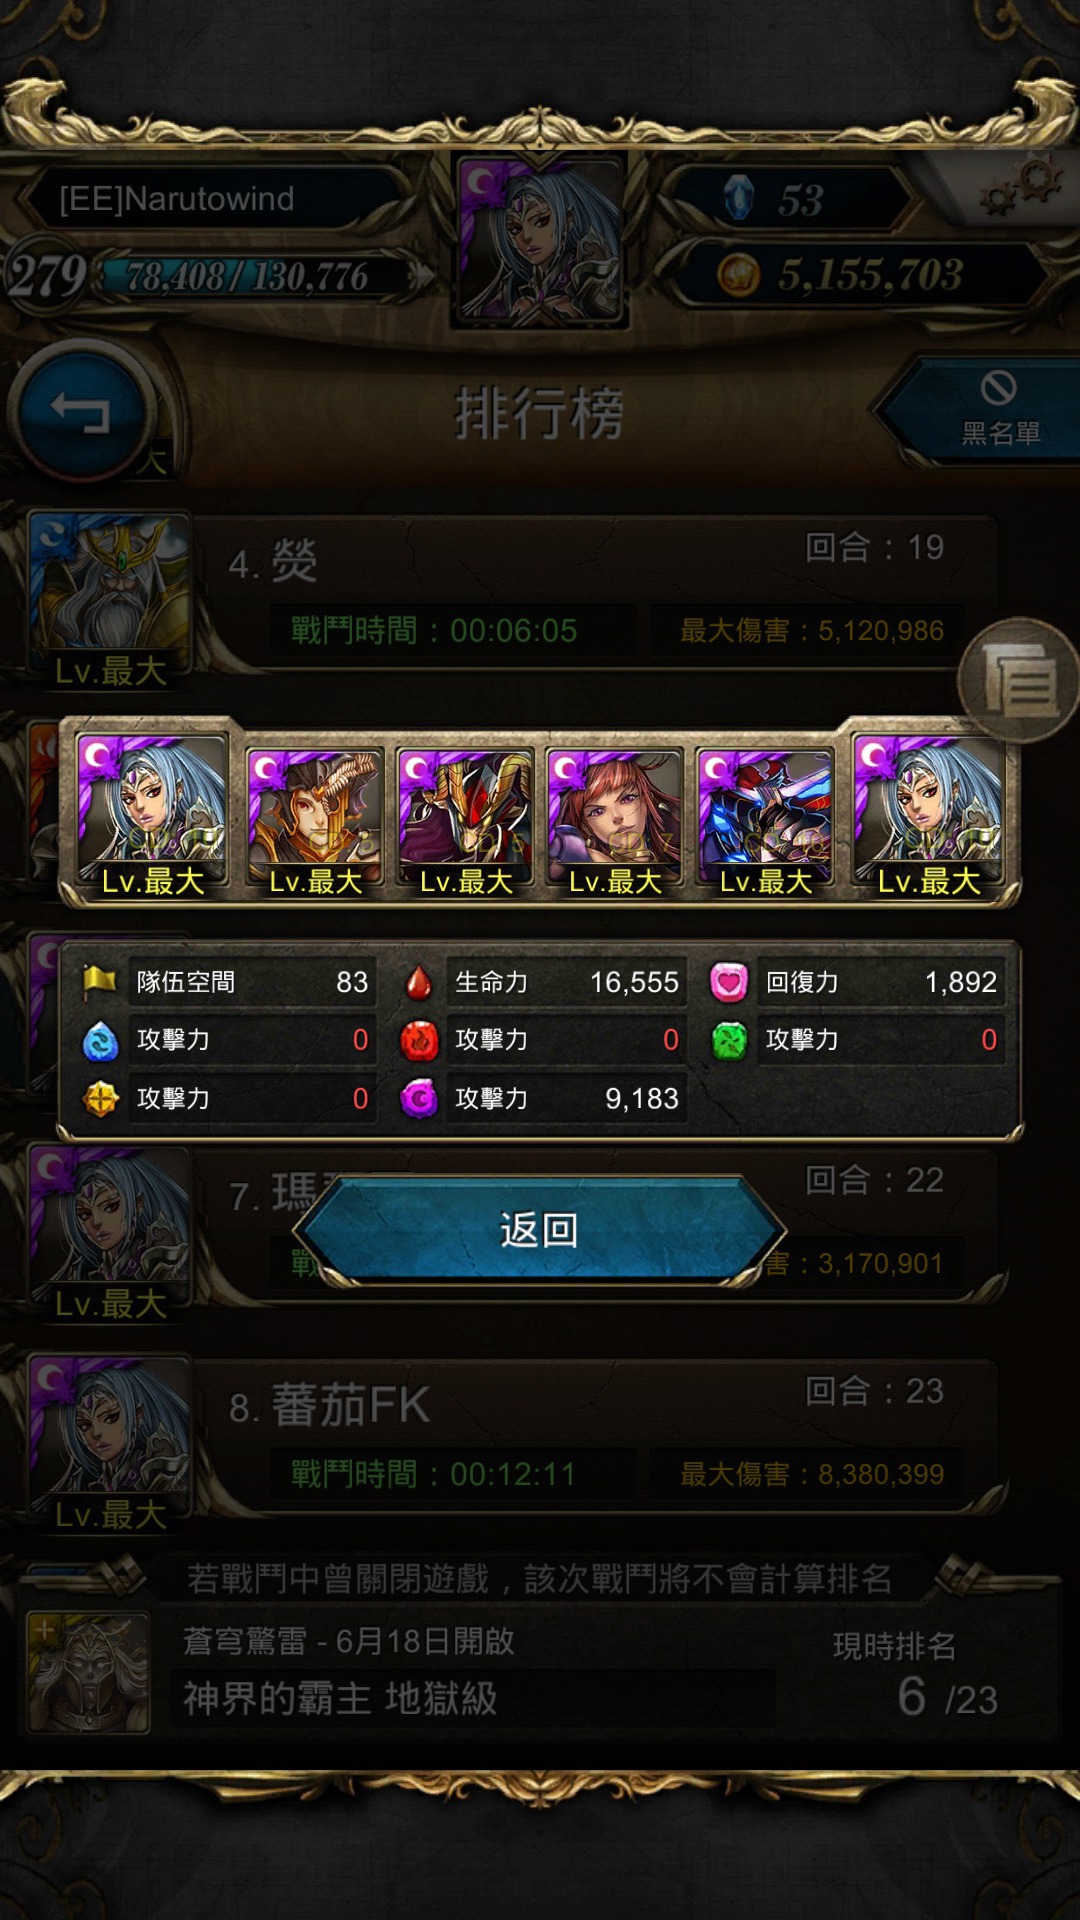Select the red-armored third team card
1080x1920 pixels.
[x=465, y=820]
